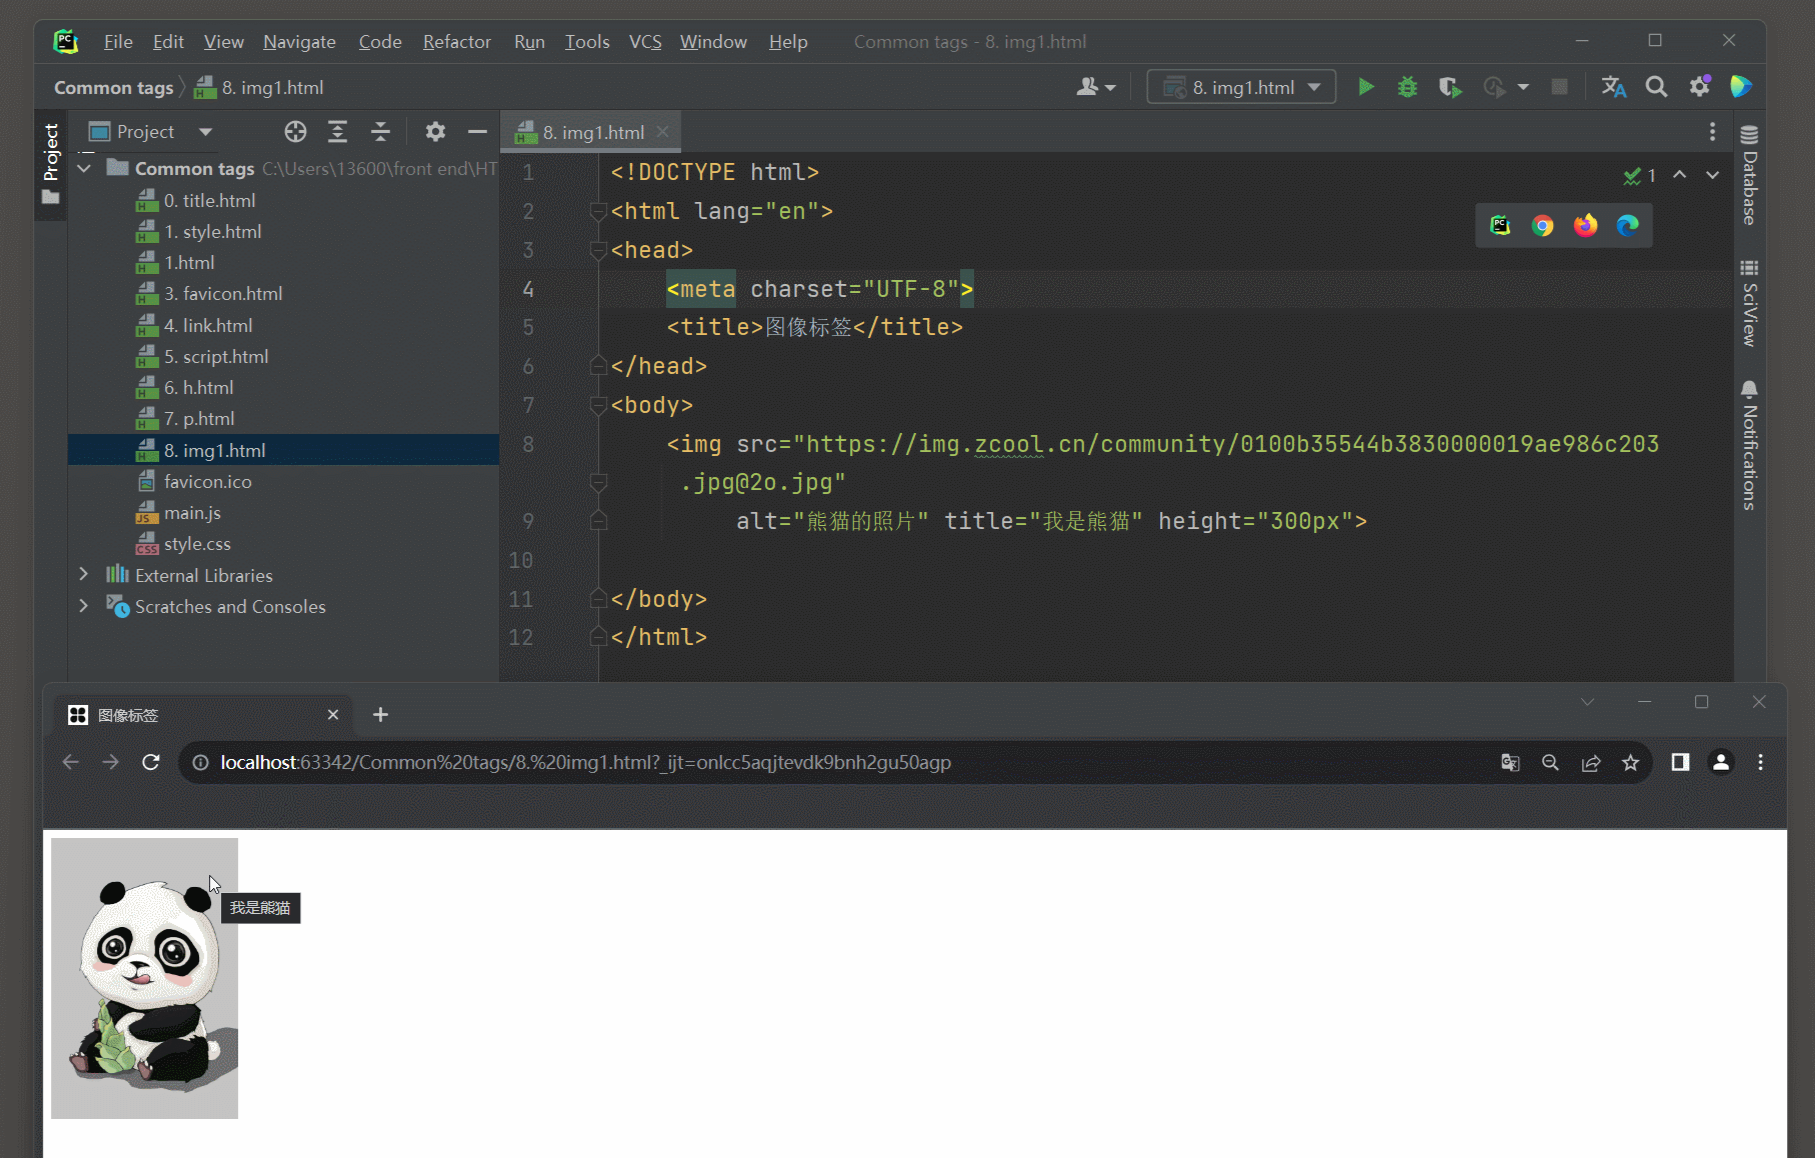Go to previous highlighted error arrow
Viewport: 1815px width, 1158px height.
pyautogui.click(x=1680, y=175)
